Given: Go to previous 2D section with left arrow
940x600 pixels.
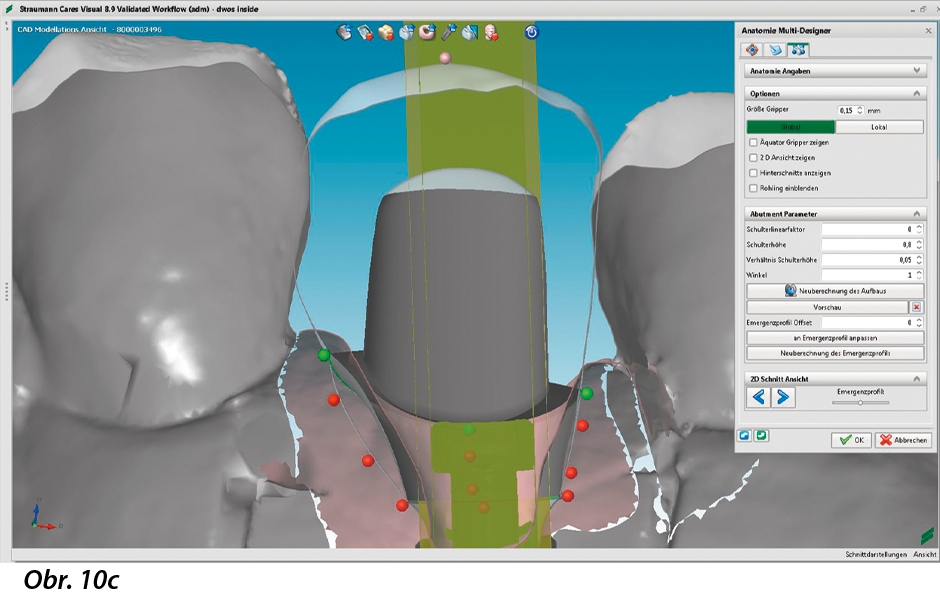Looking at the screenshot, I should point(759,398).
